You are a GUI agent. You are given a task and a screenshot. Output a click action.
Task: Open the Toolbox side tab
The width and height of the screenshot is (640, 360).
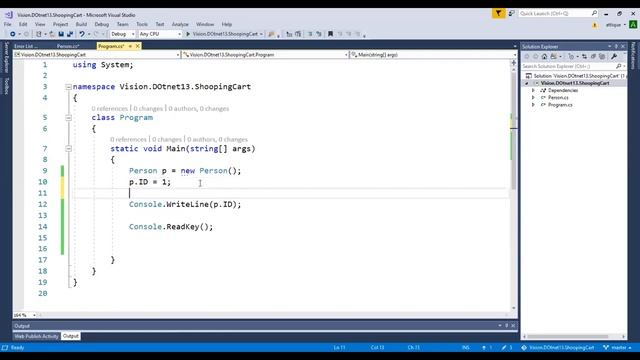pos(6,86)
